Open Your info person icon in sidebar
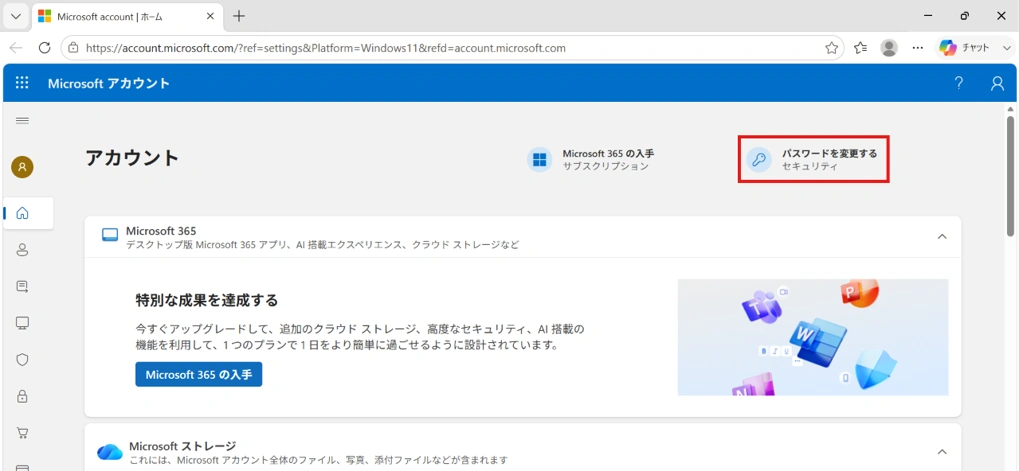The width and height of the screenshot is (1019, 471). [22, 249]
